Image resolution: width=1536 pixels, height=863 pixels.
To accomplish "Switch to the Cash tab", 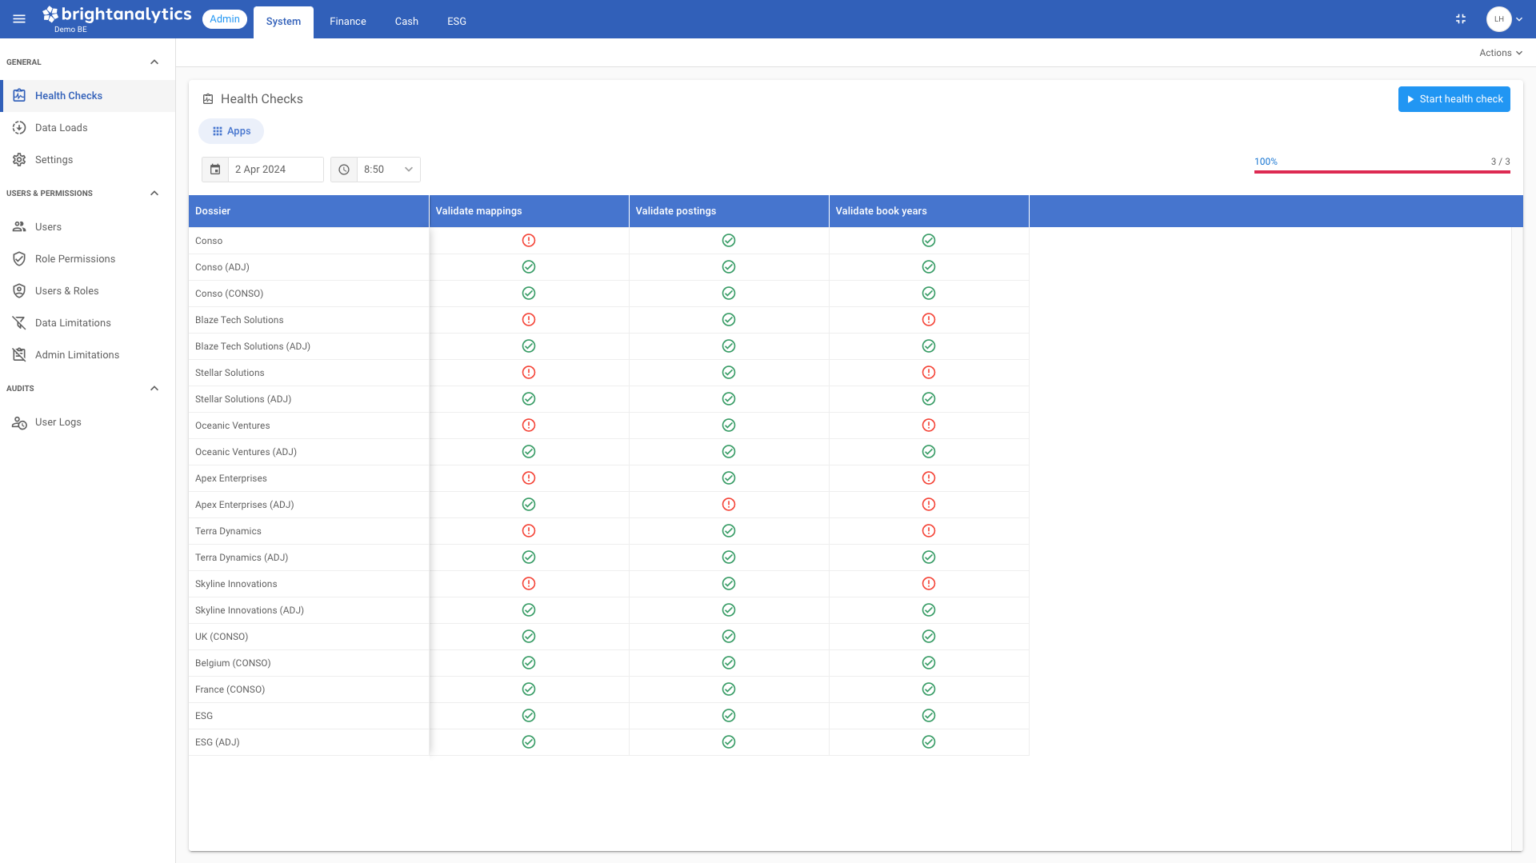I will click(x=407, y=21).
